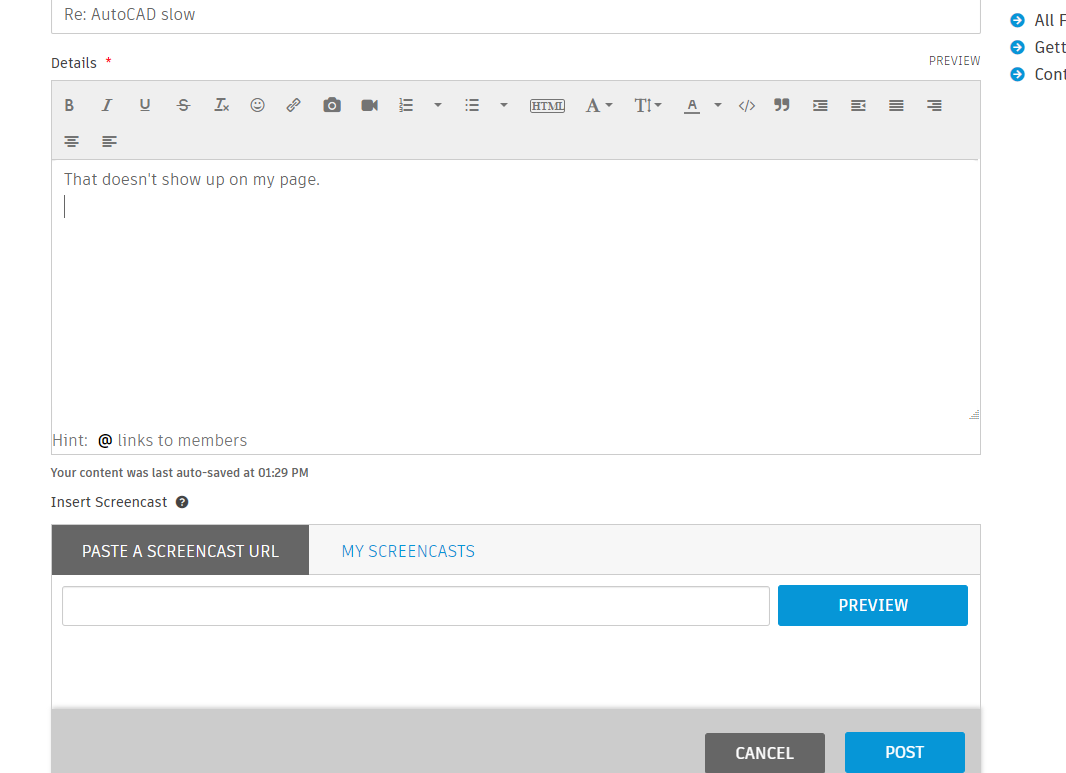Click PREVIEW above the editor toolbar
The width and height of the screenshot is (1066, 773).
(x=954, y=61)
